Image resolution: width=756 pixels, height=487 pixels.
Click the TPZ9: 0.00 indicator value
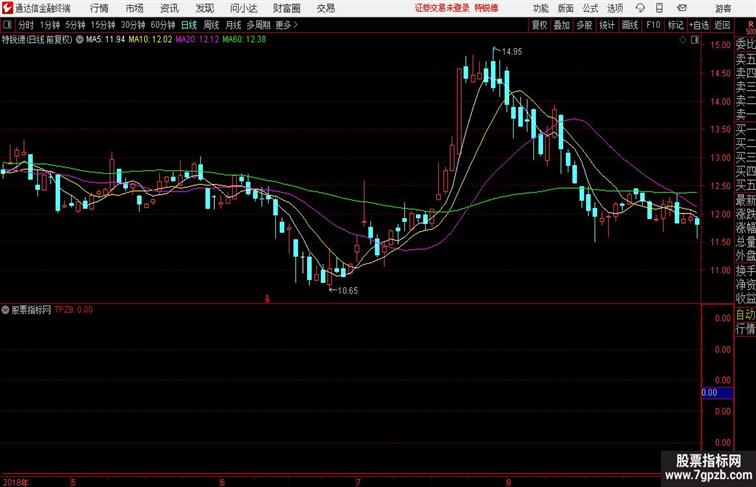tap(73, 310)
